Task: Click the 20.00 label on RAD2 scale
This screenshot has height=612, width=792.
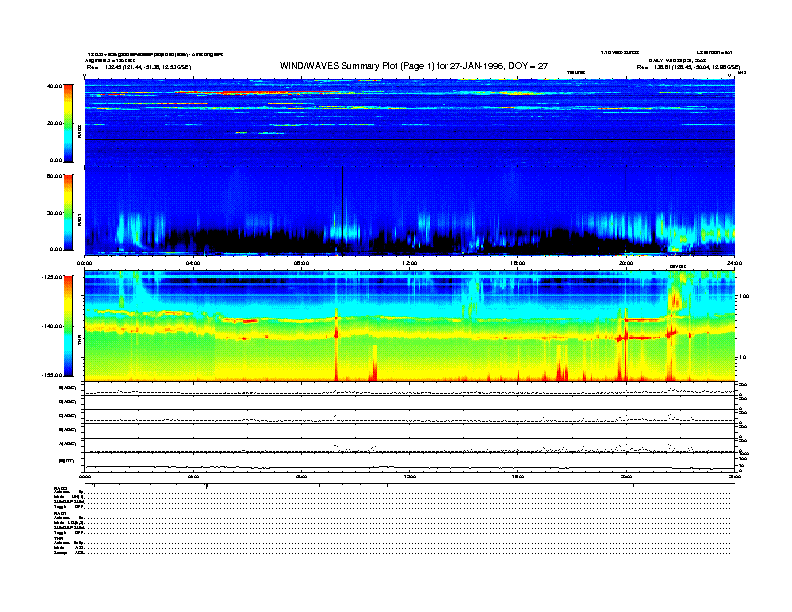Action: 54,123
